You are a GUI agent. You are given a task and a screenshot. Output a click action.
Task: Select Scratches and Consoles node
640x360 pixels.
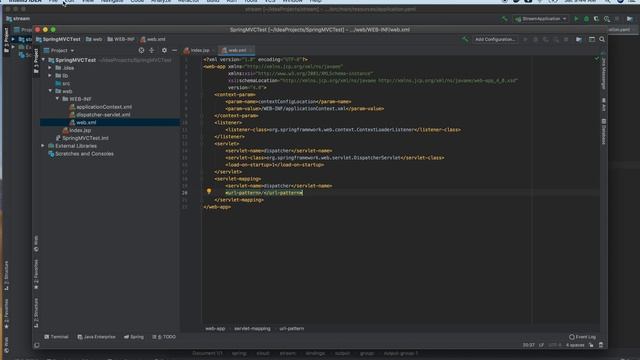click(x=84, y=154)
